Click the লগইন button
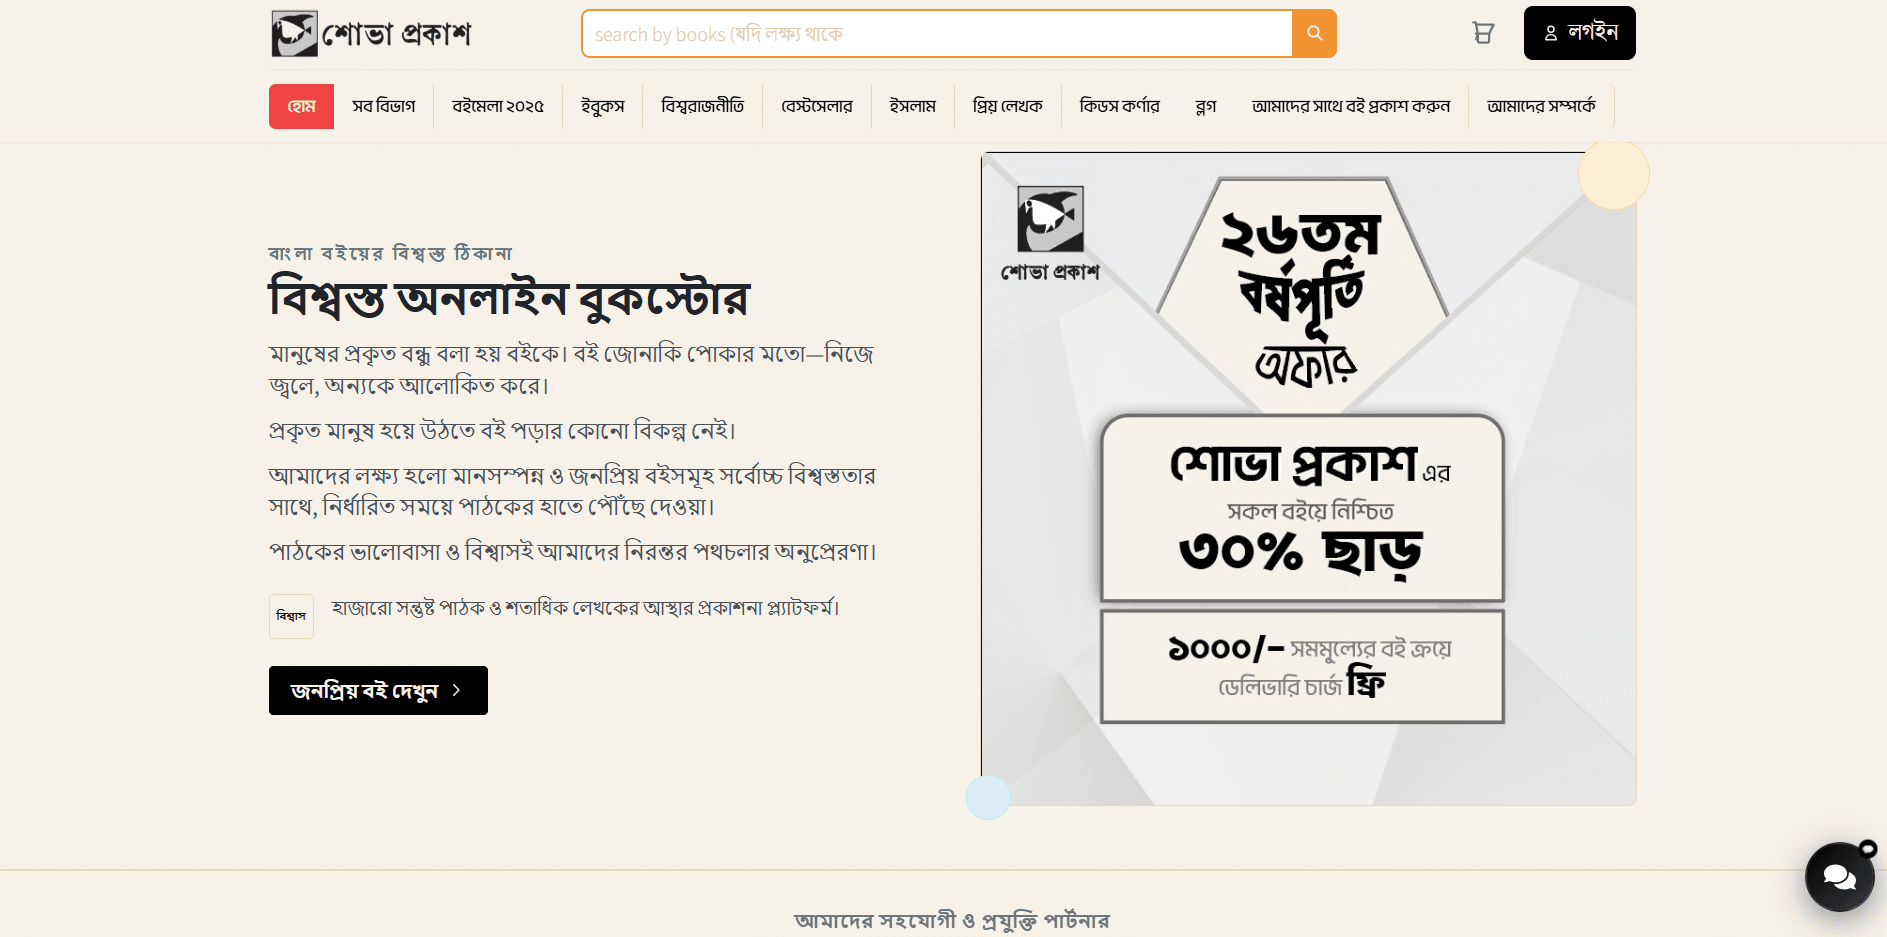This screenshot has height=937, width=1887. (1579, 33)
